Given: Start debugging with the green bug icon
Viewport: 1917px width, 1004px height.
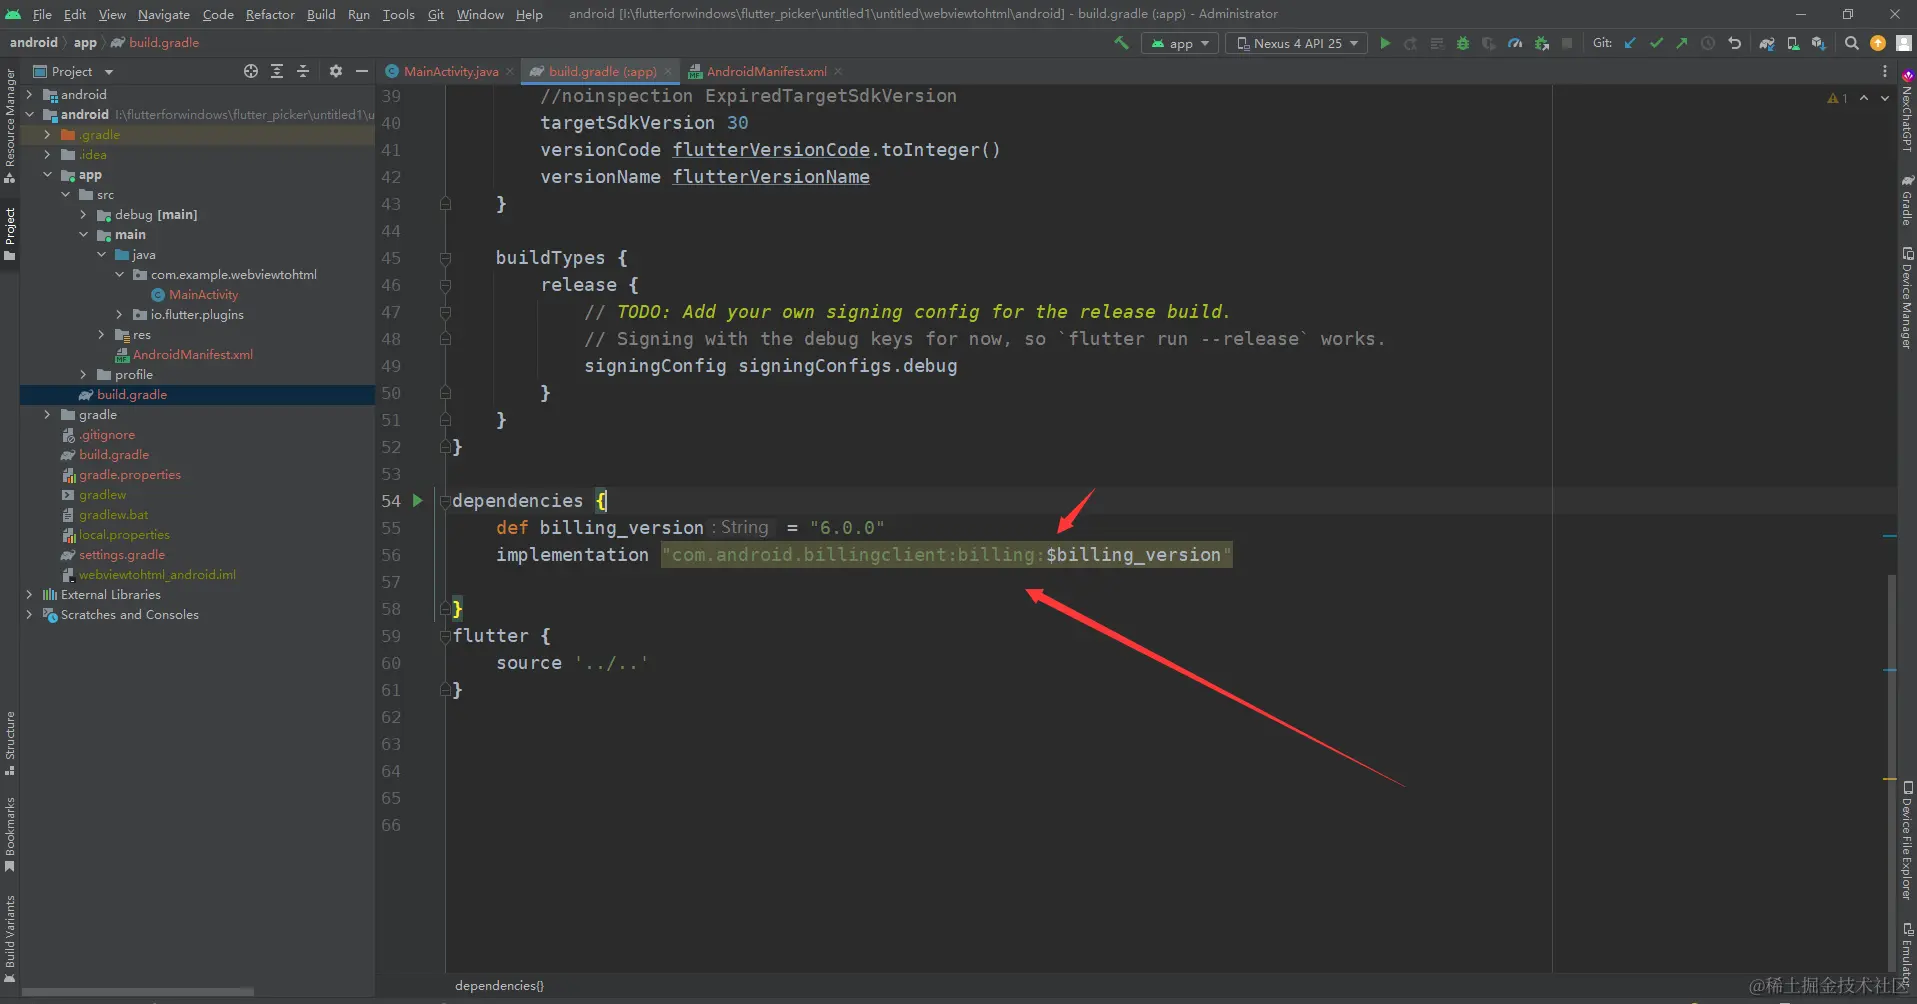Looking at the screenshot, I should point(1463,43).
